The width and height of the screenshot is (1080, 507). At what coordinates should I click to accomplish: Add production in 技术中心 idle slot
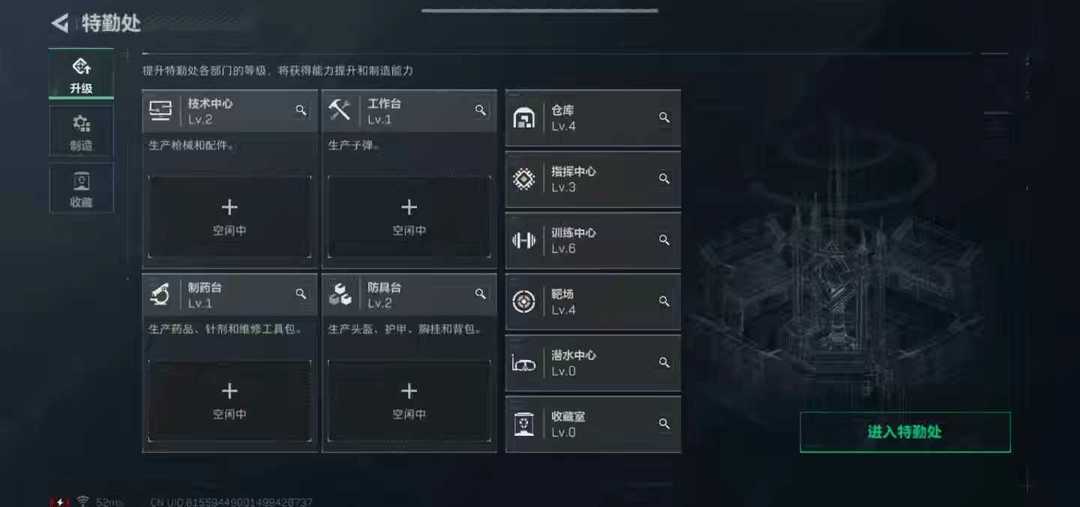point(229,217)
